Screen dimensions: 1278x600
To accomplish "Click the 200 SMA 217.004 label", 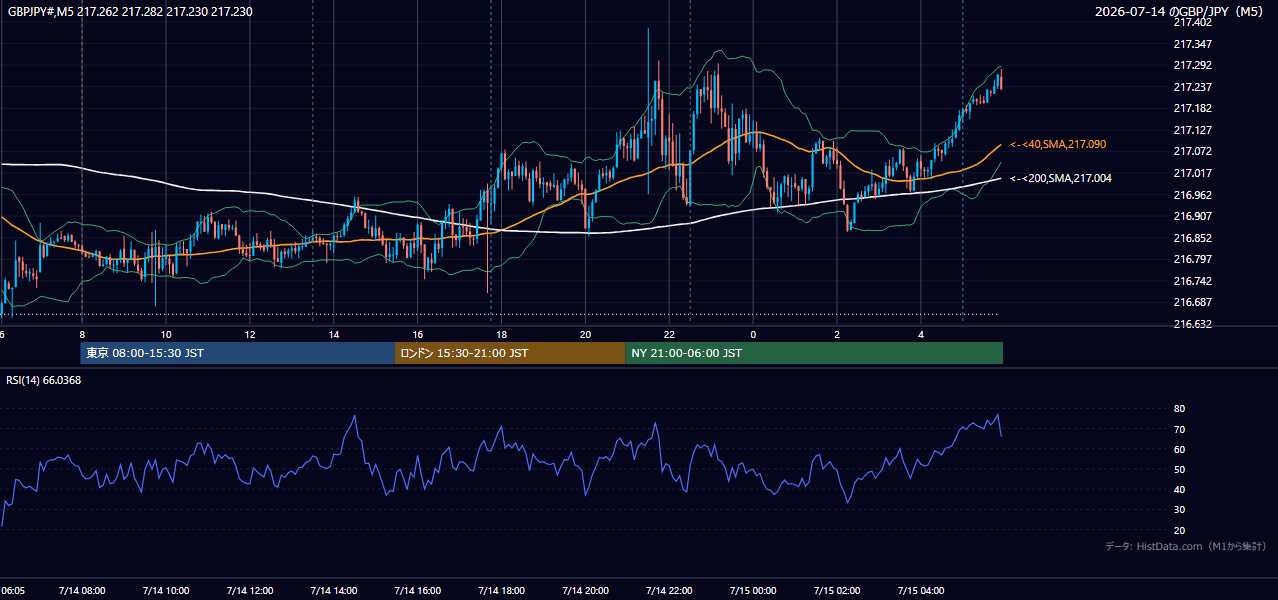I will [x=1060, y=178].
